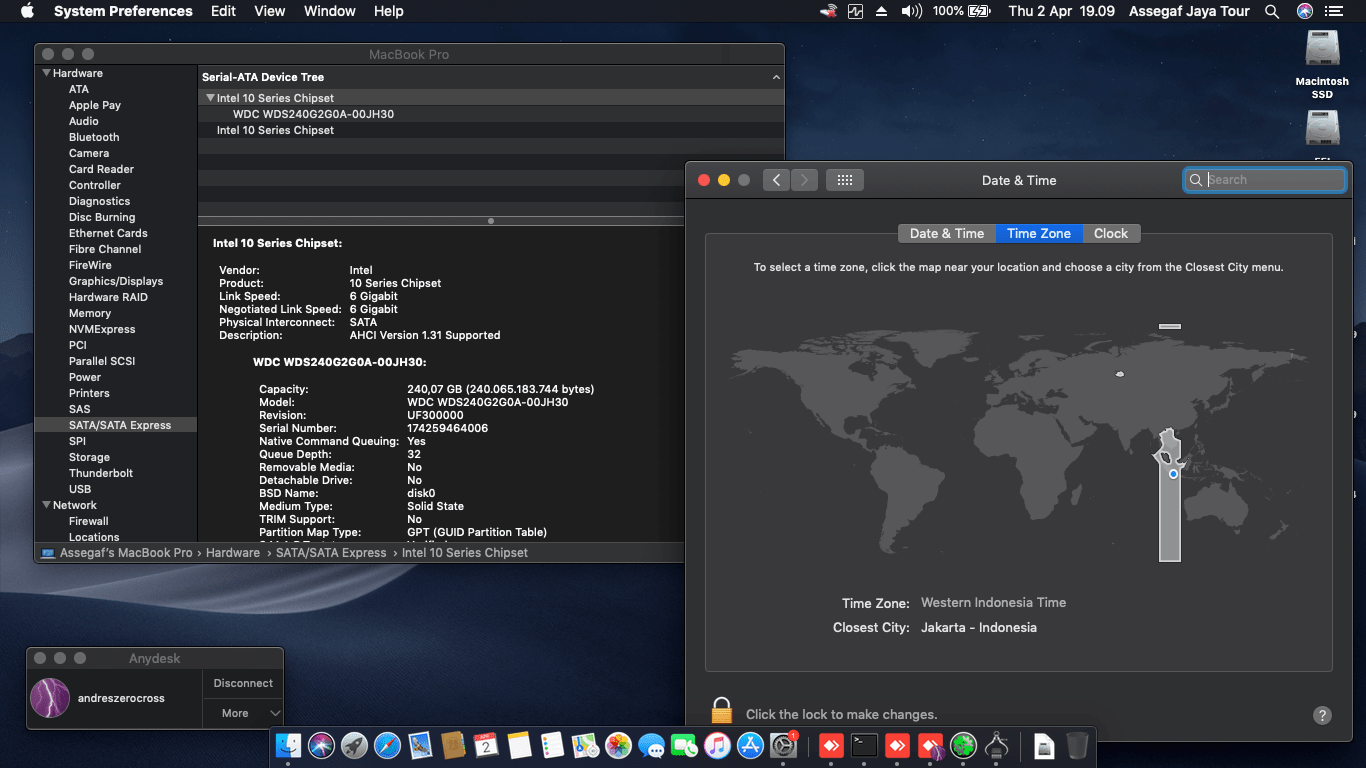Image resolution: width=1366 pixels, height=768 pixels.
Task: Click the date and time in menu bar
Action: coord(1061,11)
